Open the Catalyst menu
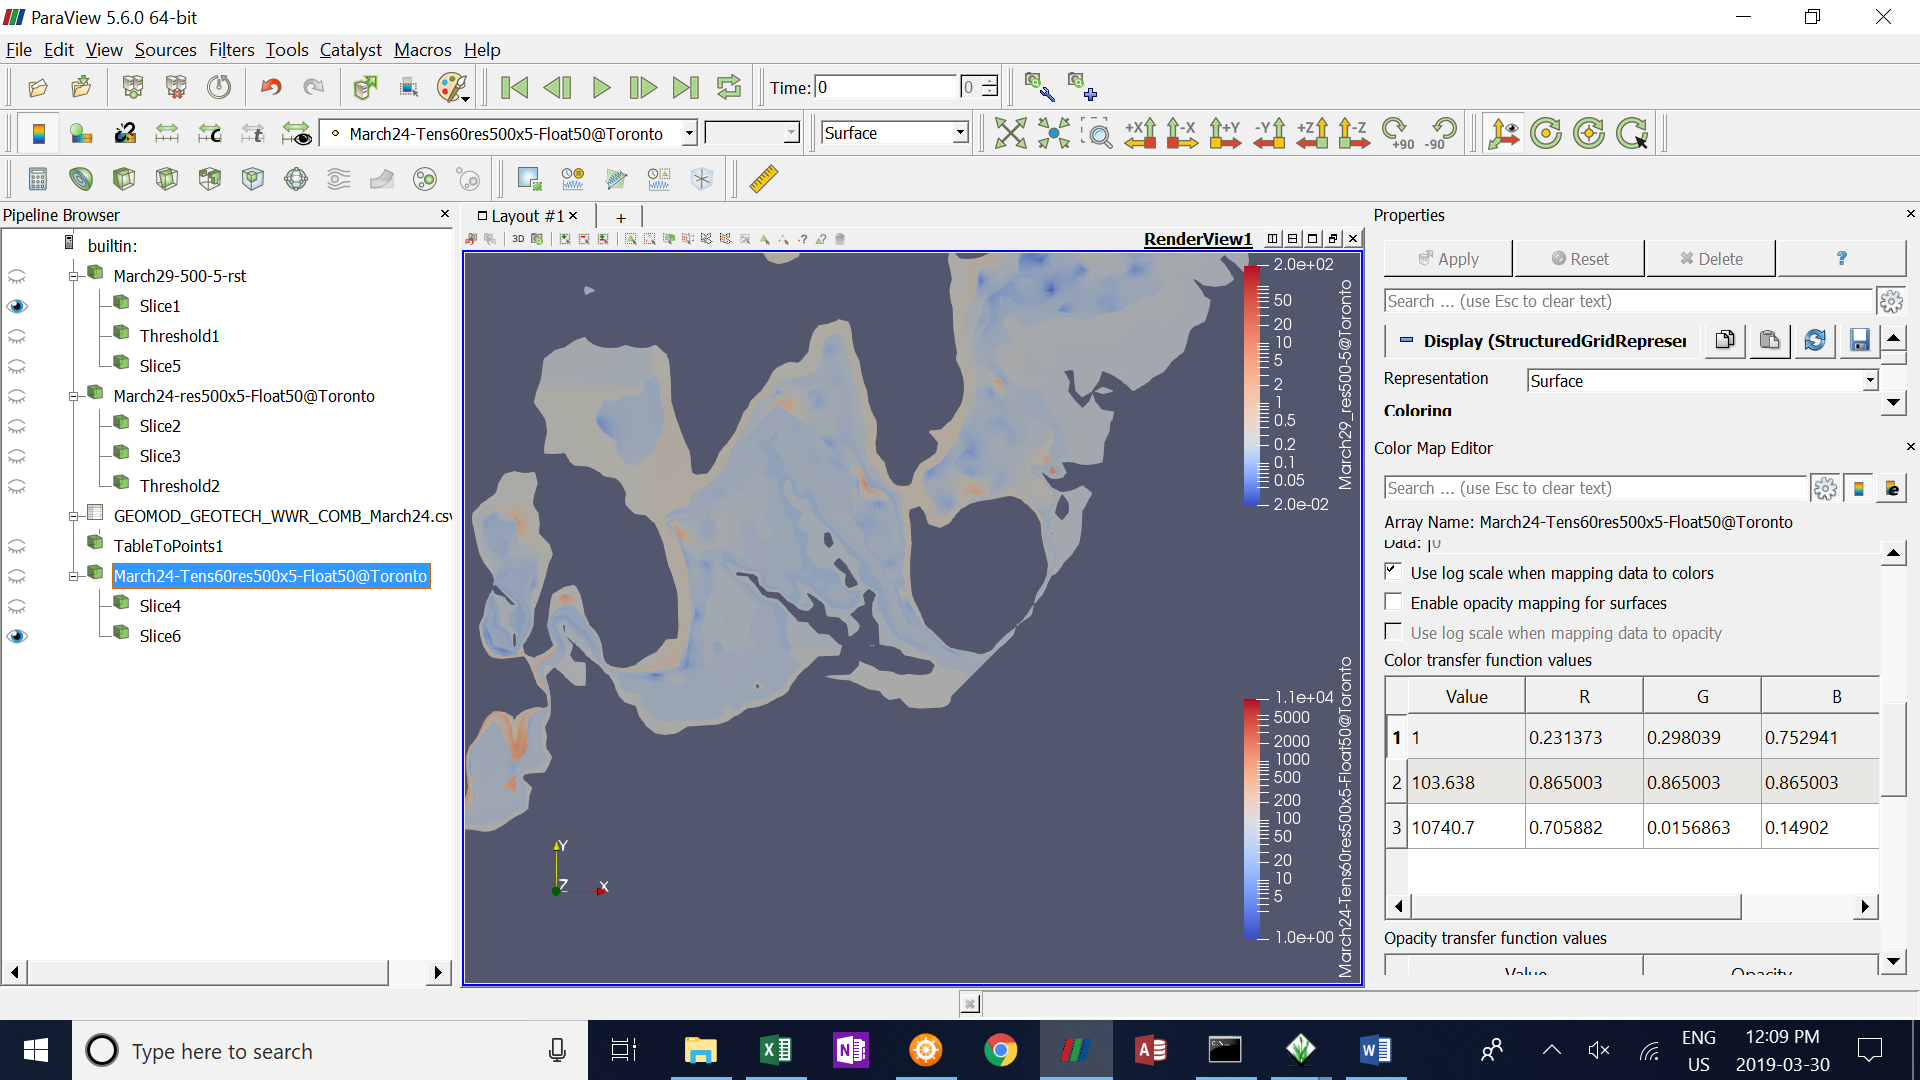 point(350,50)
